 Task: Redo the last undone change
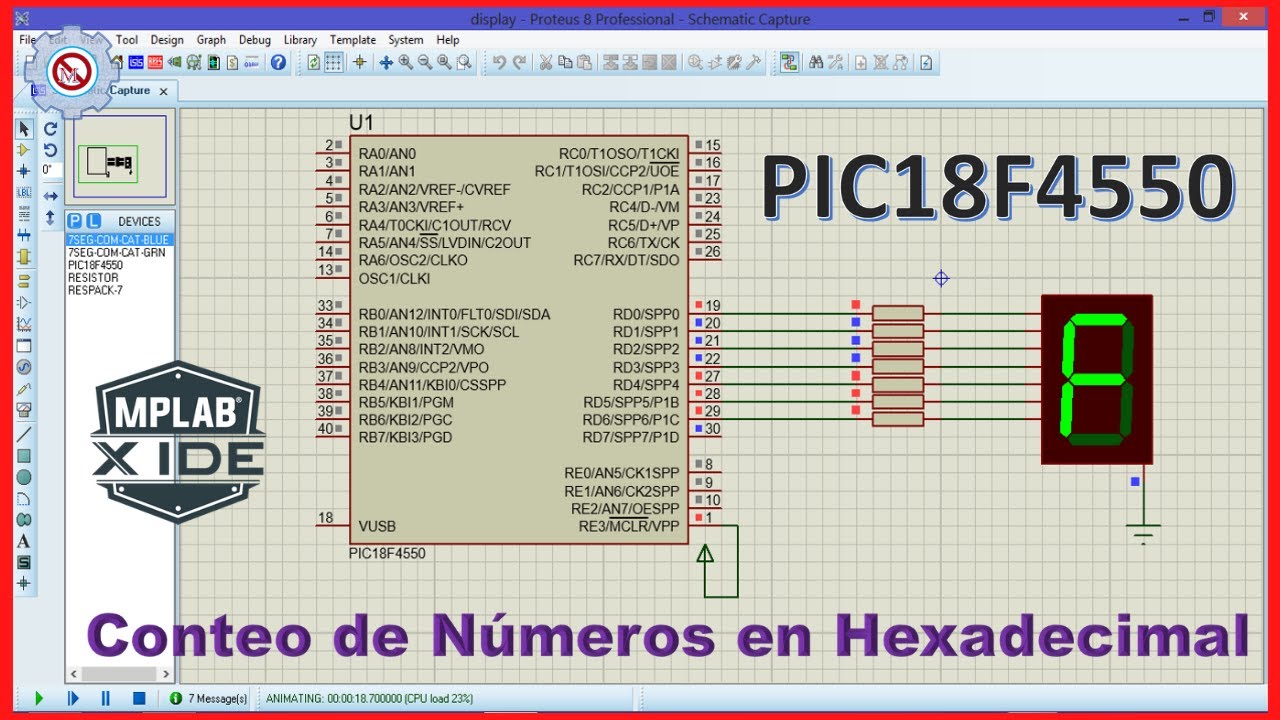click(520, 62)
